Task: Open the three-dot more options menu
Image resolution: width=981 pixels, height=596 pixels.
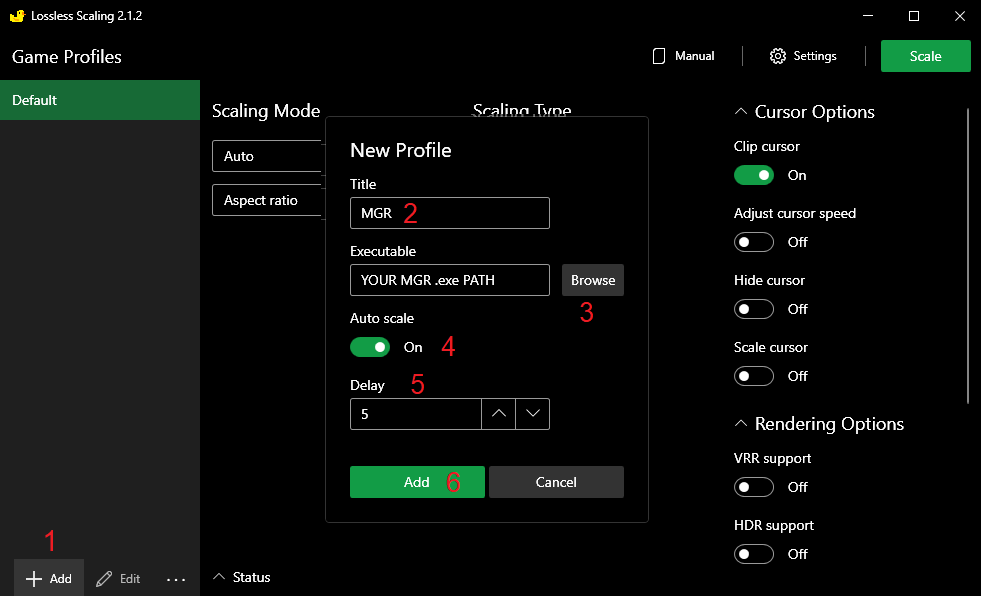Action: pyautogui.click(x=176, y=579)
